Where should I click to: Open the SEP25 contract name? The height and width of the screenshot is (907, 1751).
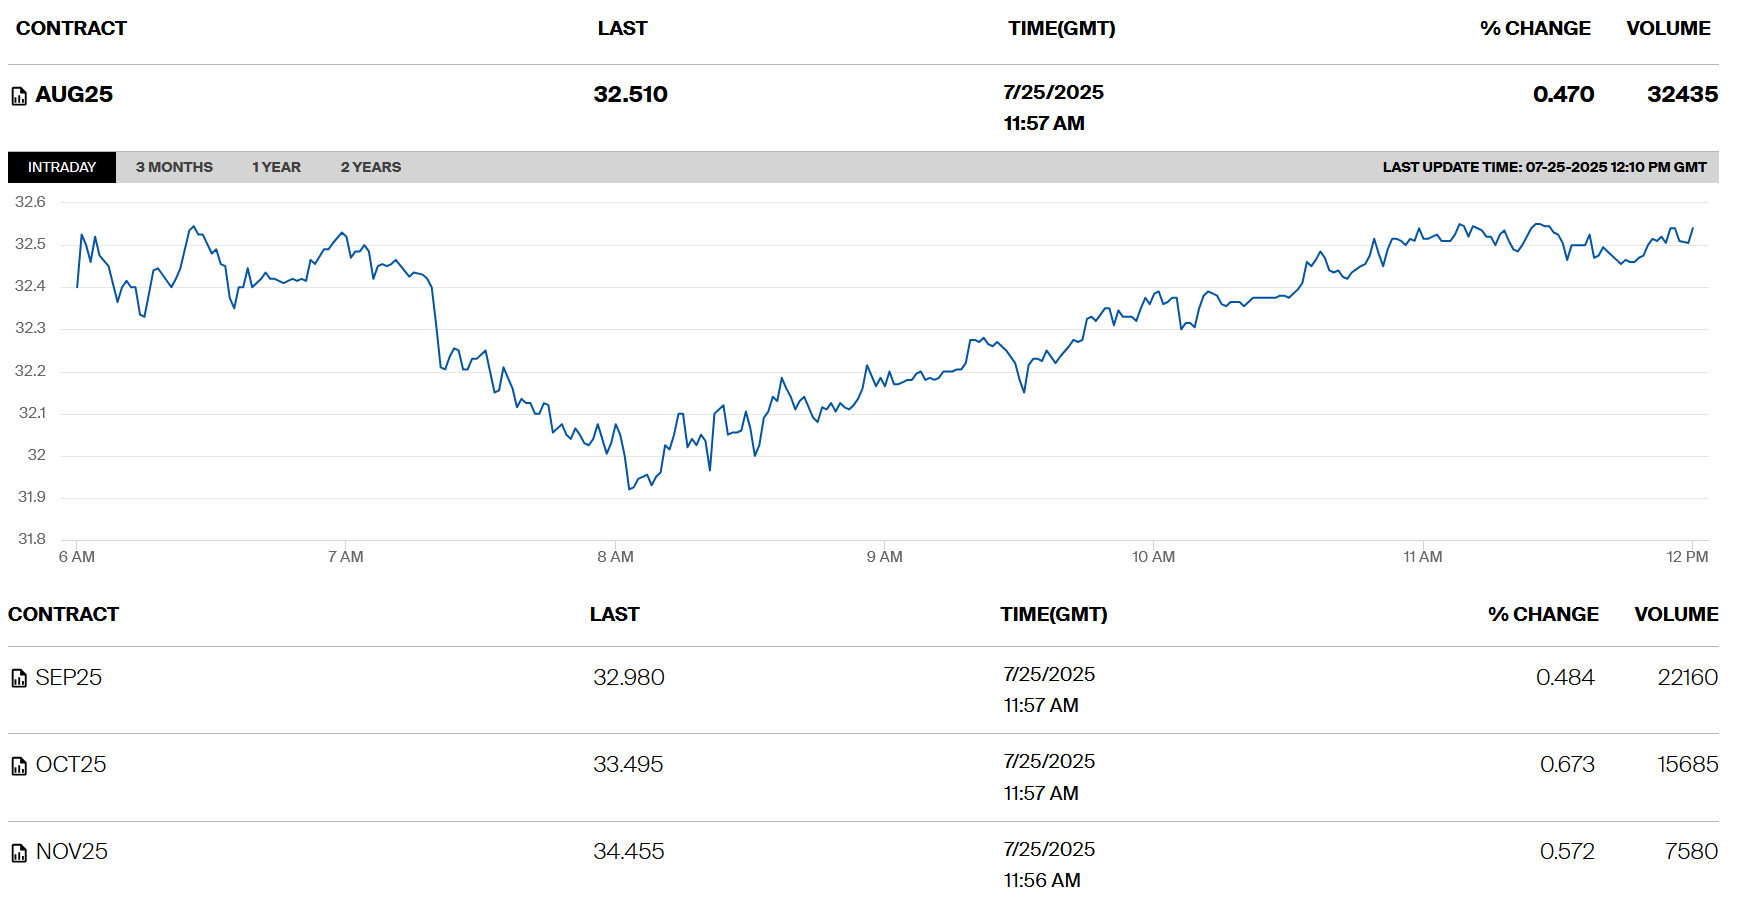point(69,678)
